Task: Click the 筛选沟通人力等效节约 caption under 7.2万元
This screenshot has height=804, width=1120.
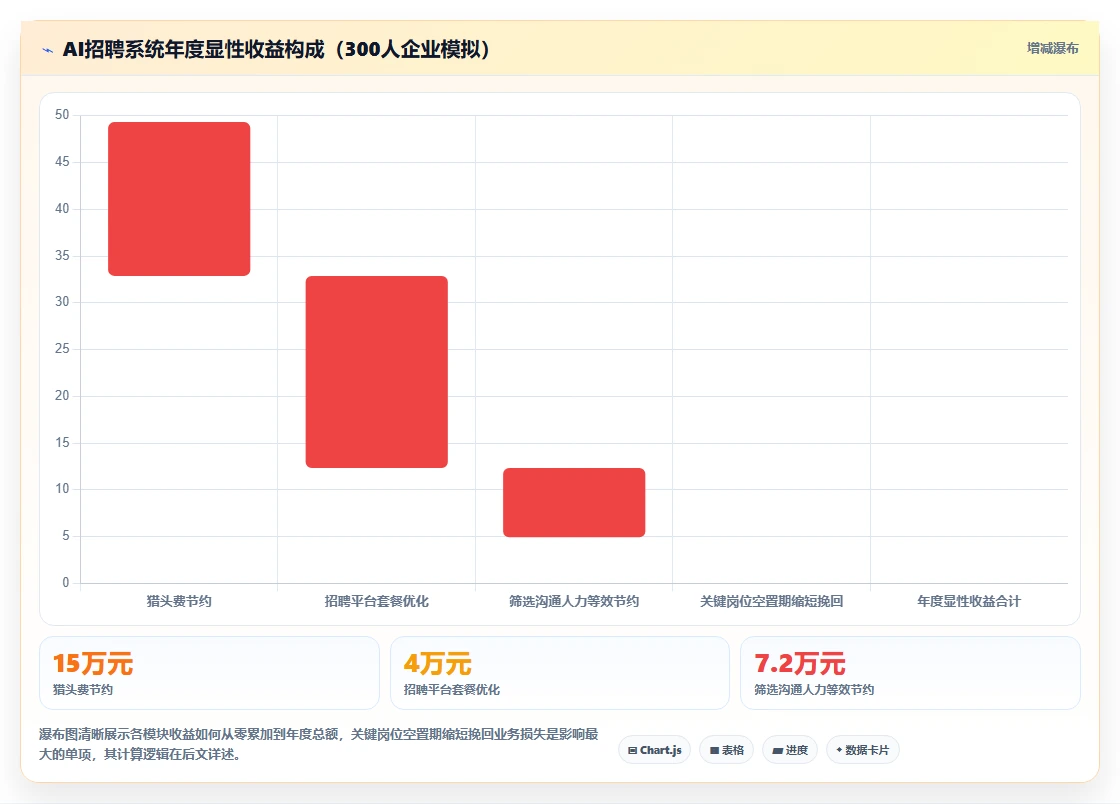Action: (x=814, y=690)
